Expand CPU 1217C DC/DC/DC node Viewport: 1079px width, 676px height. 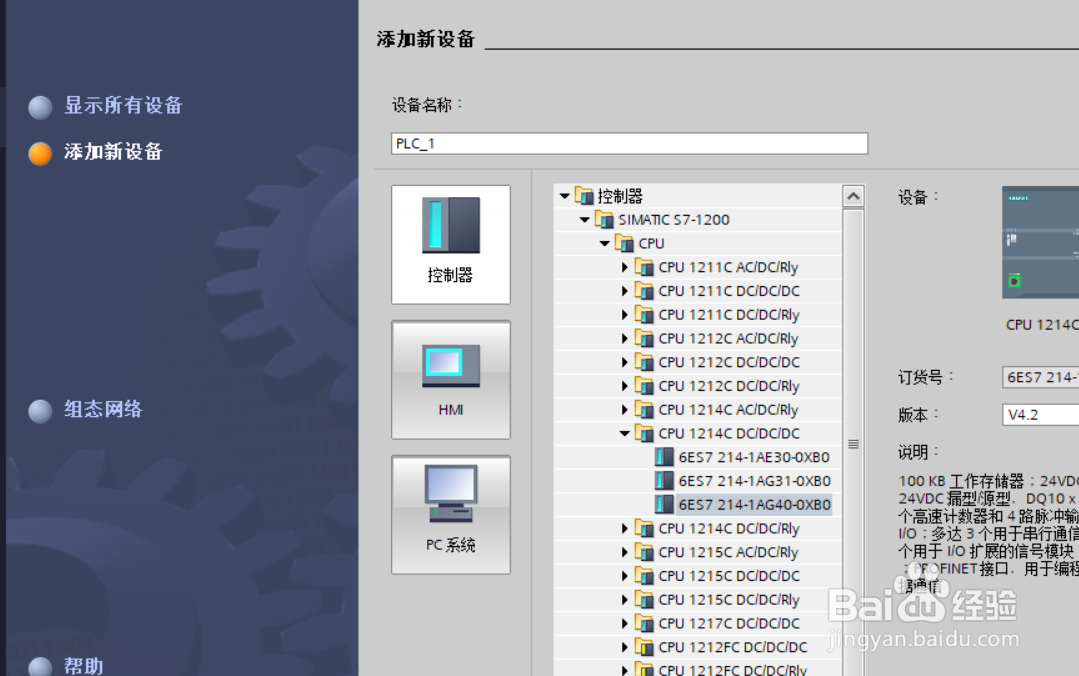[x=624, y=624]
